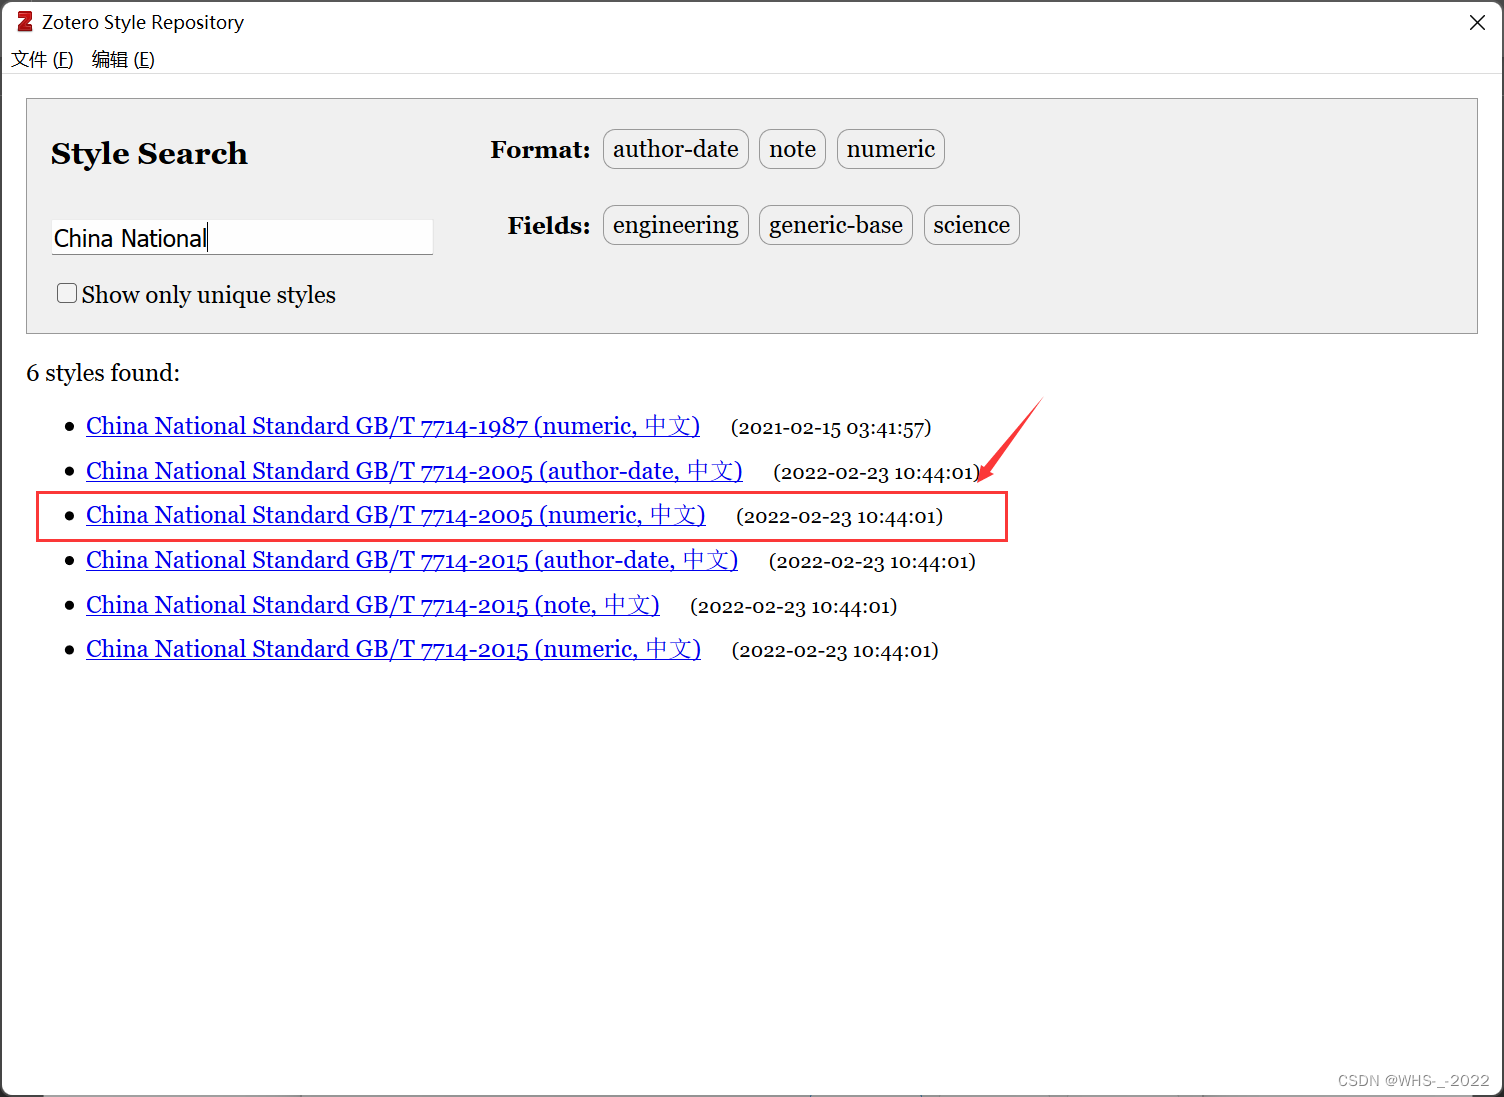Image resolution: width=1504 pixels, height=1097 pixels.
Task: Filter by science field
Action: coord(971,225)
